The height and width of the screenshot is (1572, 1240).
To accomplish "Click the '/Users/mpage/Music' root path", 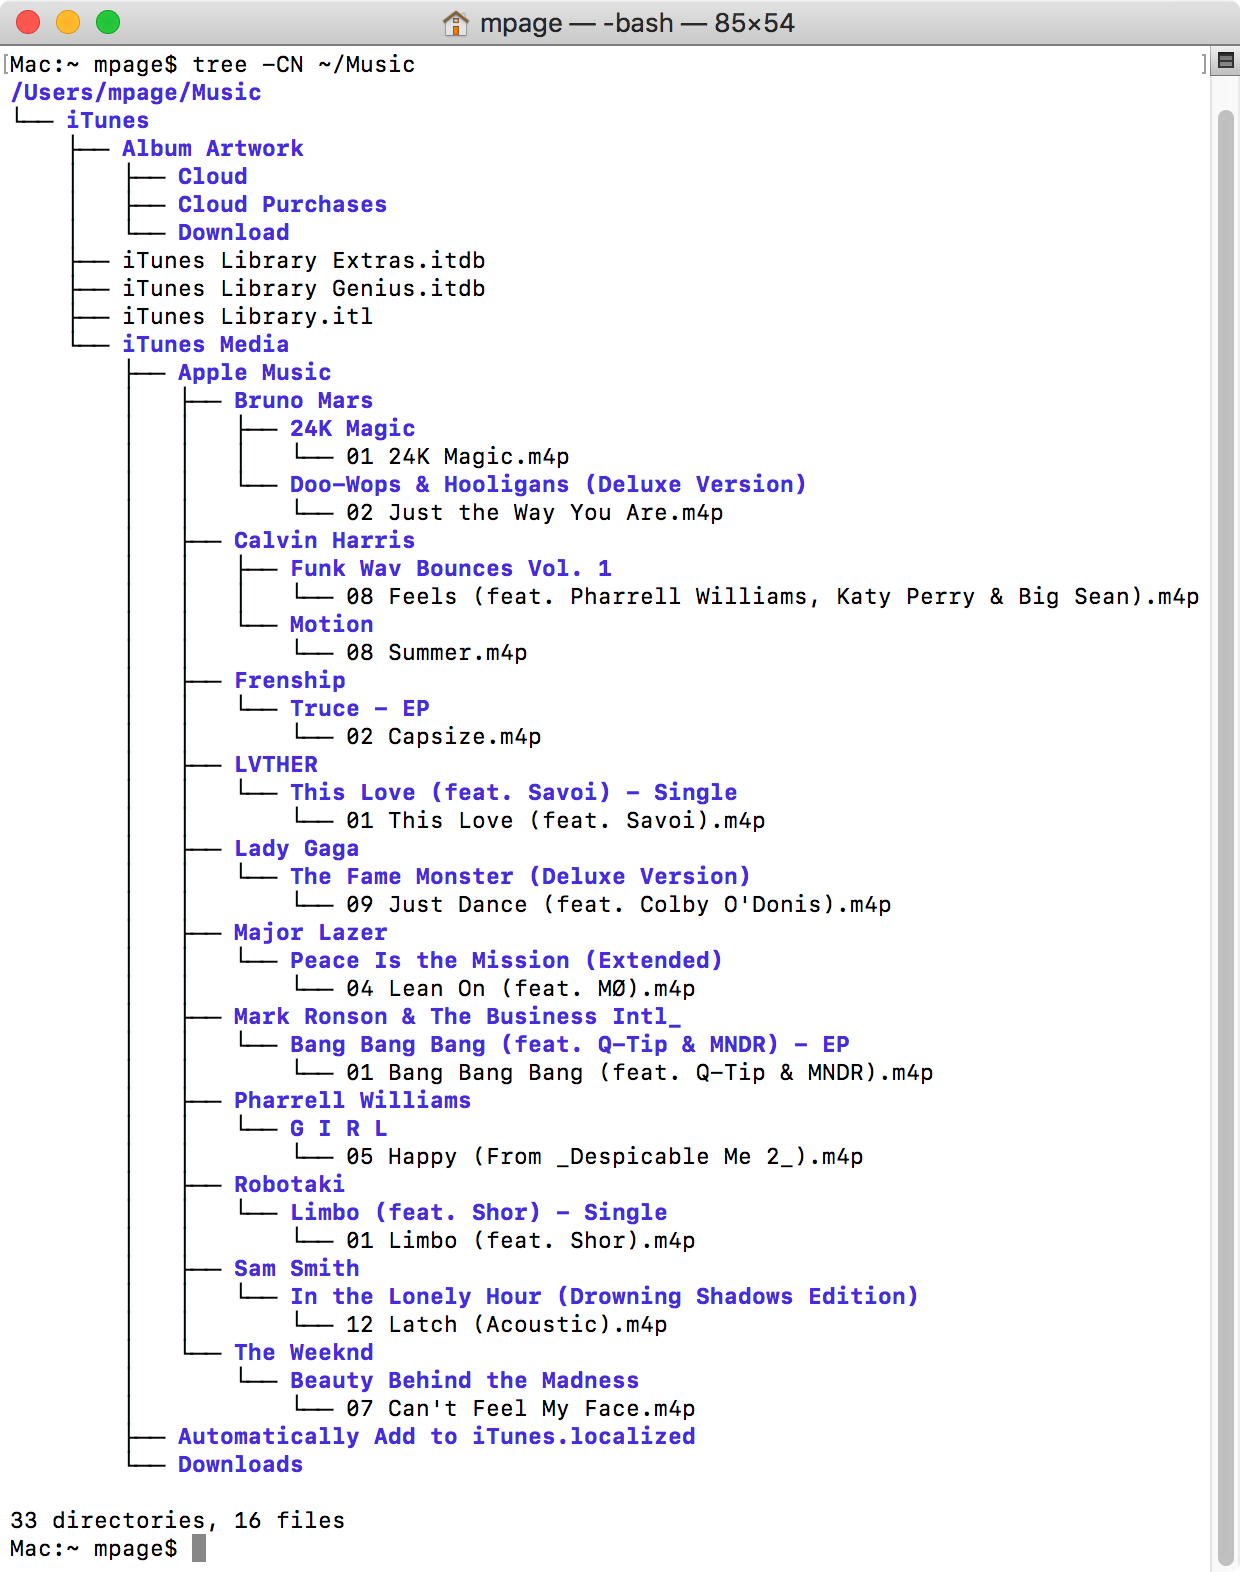I will tap(136, 92).
